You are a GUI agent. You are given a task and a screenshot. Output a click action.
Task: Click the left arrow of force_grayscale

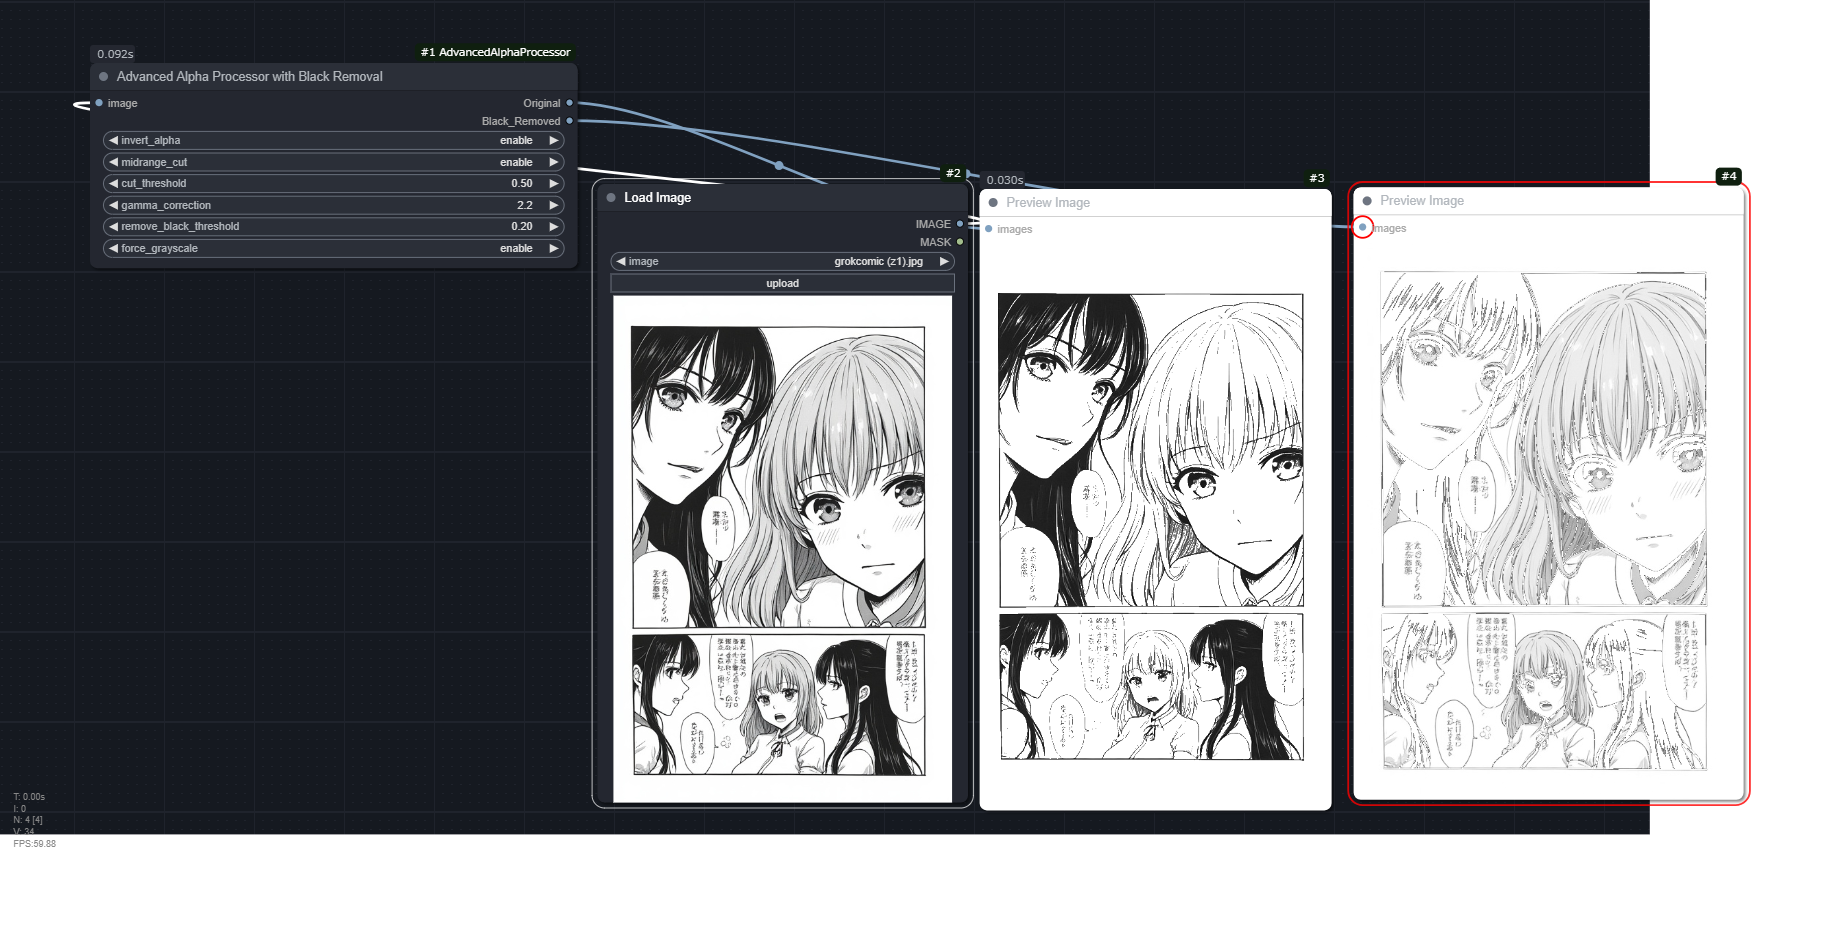click(114, 248)
